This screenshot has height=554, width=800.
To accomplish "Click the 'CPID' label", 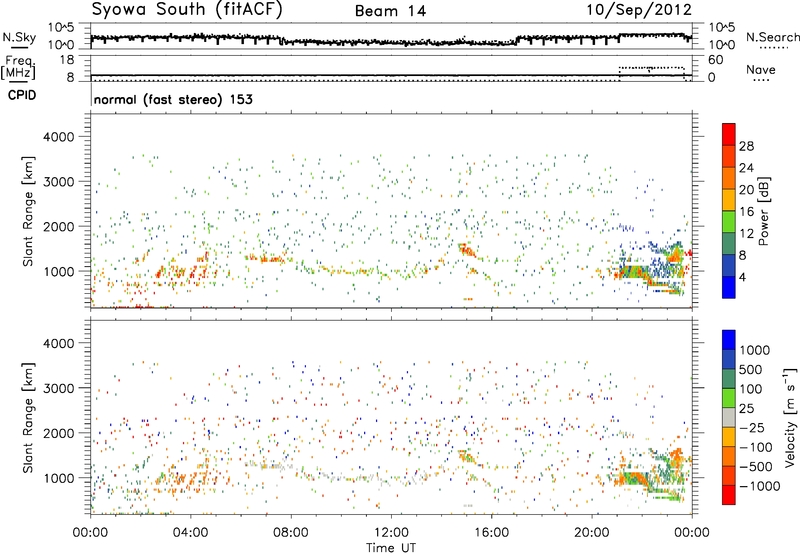I will [x=22, y=95].
